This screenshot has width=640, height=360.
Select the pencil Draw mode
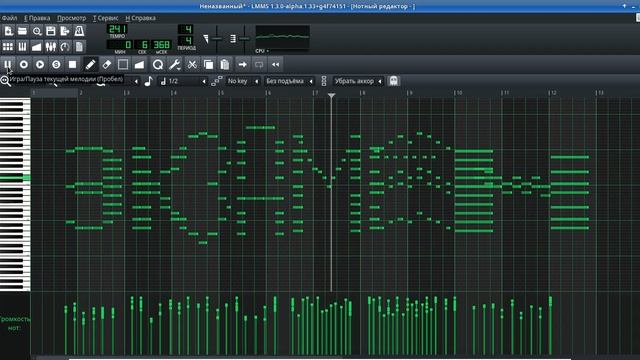(90, 64)
